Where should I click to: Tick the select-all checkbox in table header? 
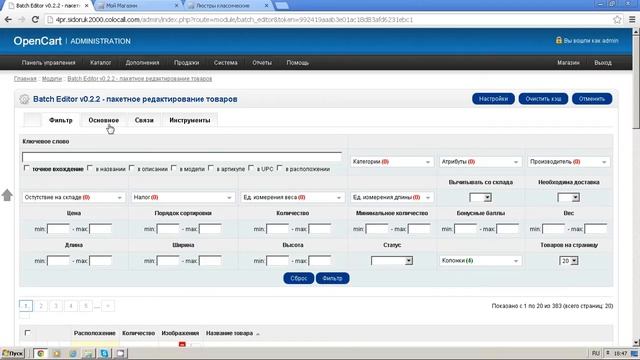(x=27, y=333)
